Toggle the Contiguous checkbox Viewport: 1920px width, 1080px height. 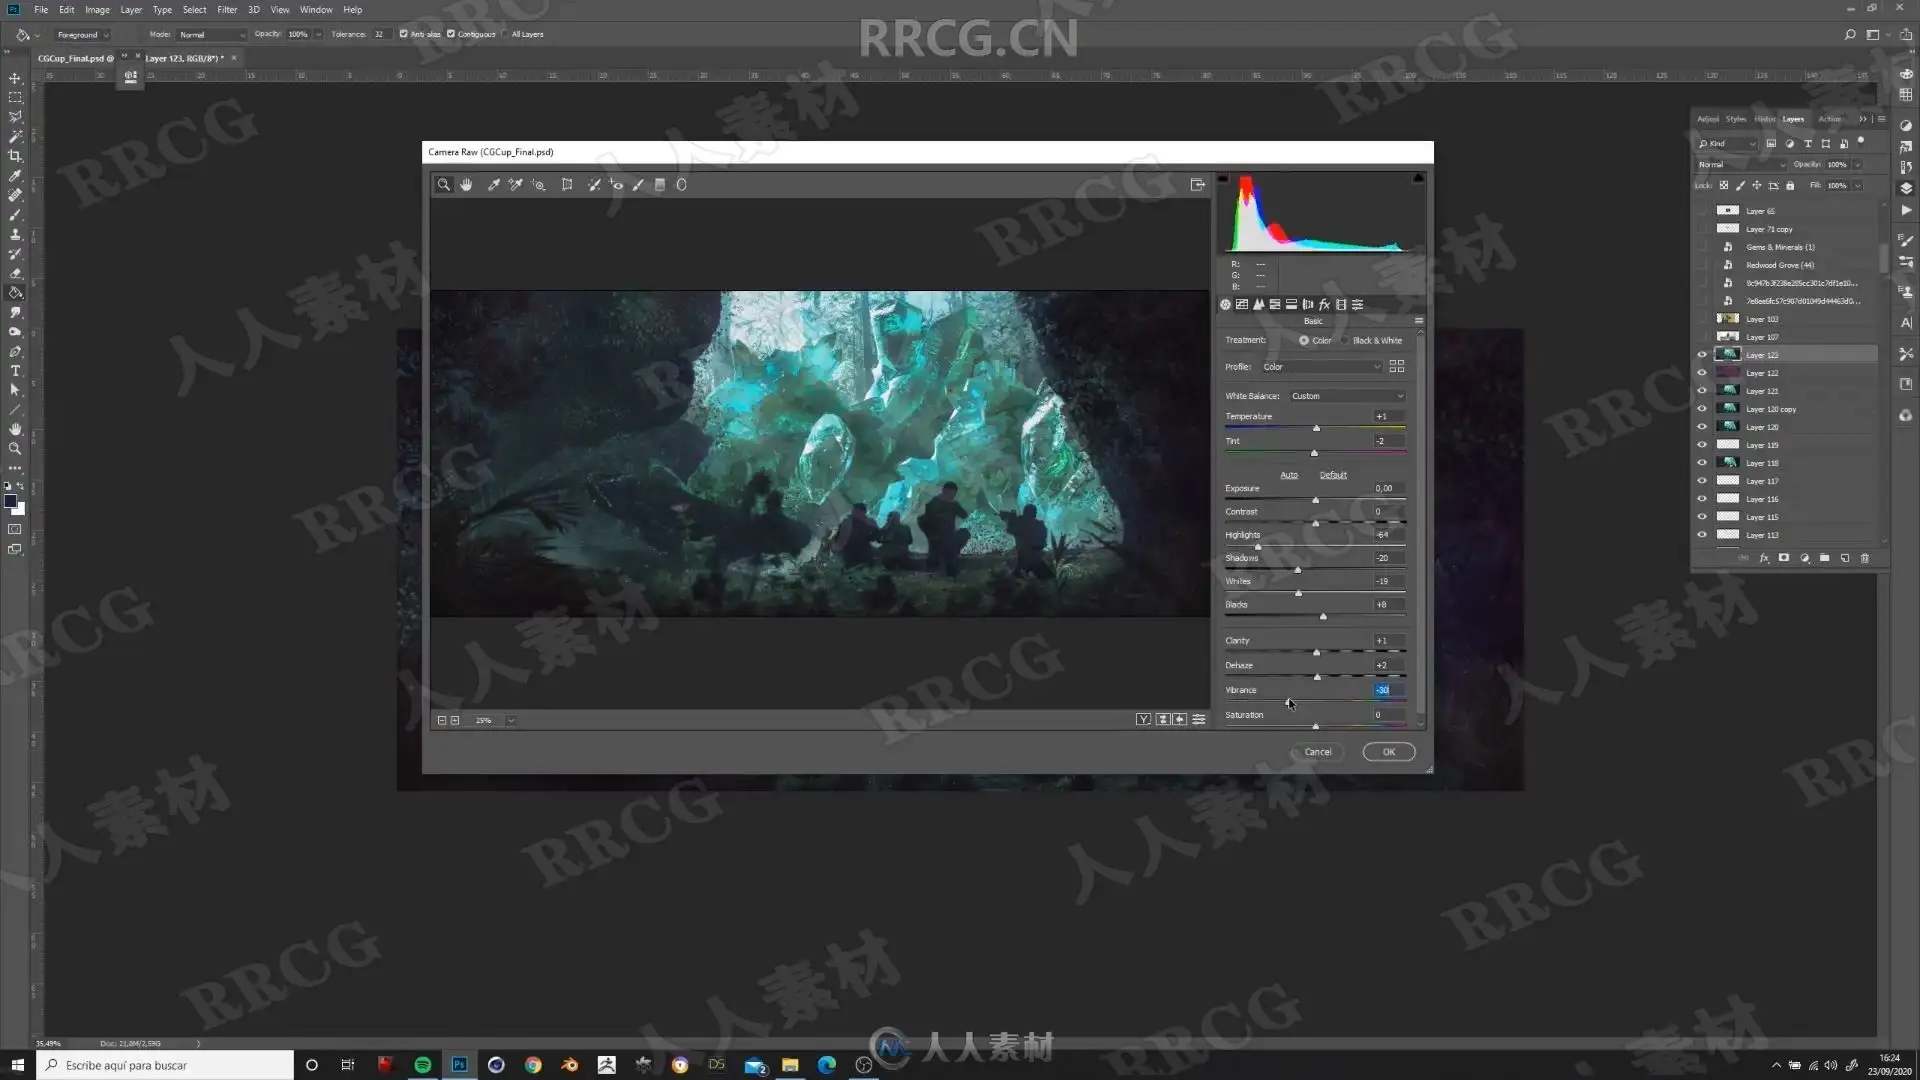pyautogui.click(x=451, y=34)
